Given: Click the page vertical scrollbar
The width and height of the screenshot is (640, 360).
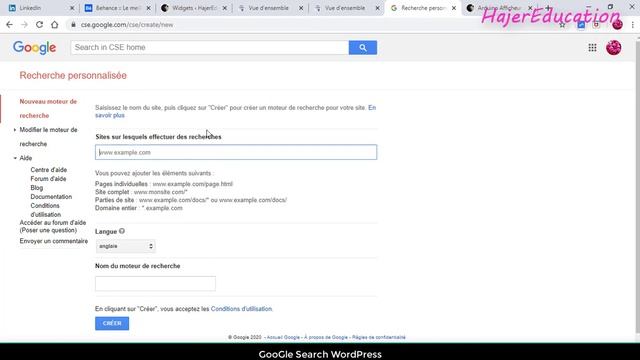Looking at the screenshot, I should click(x=638, y=188).
